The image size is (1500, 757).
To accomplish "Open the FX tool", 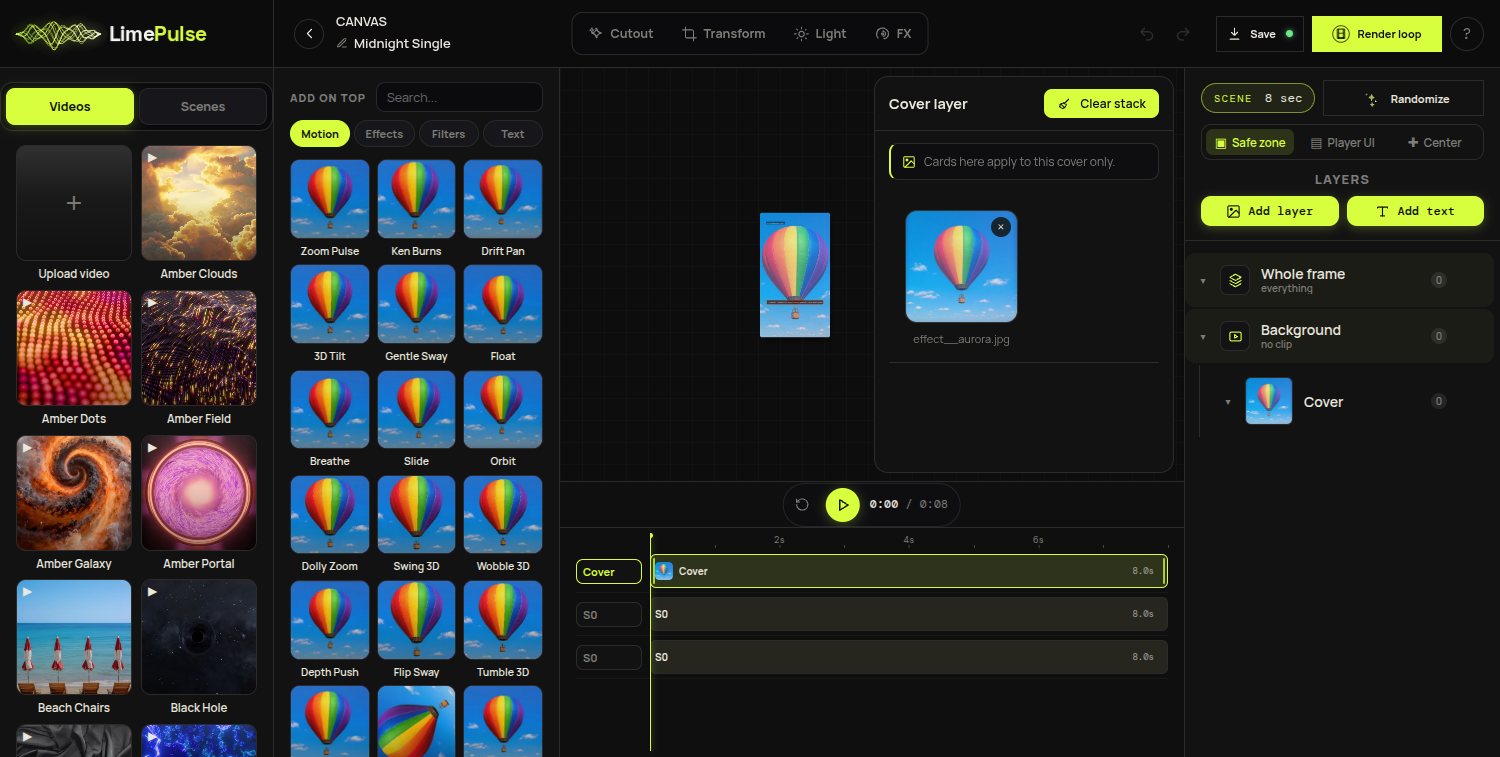I will [893, 34].
